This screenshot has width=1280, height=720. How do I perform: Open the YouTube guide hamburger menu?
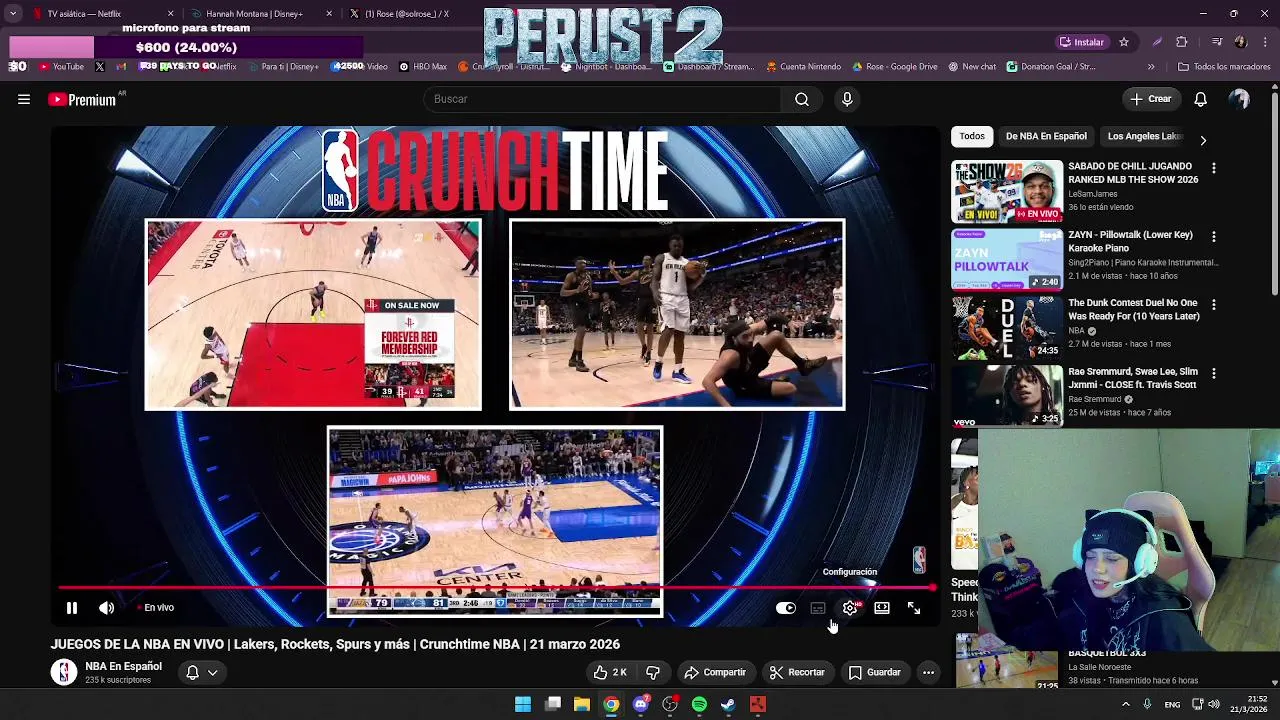pos(24,99)
